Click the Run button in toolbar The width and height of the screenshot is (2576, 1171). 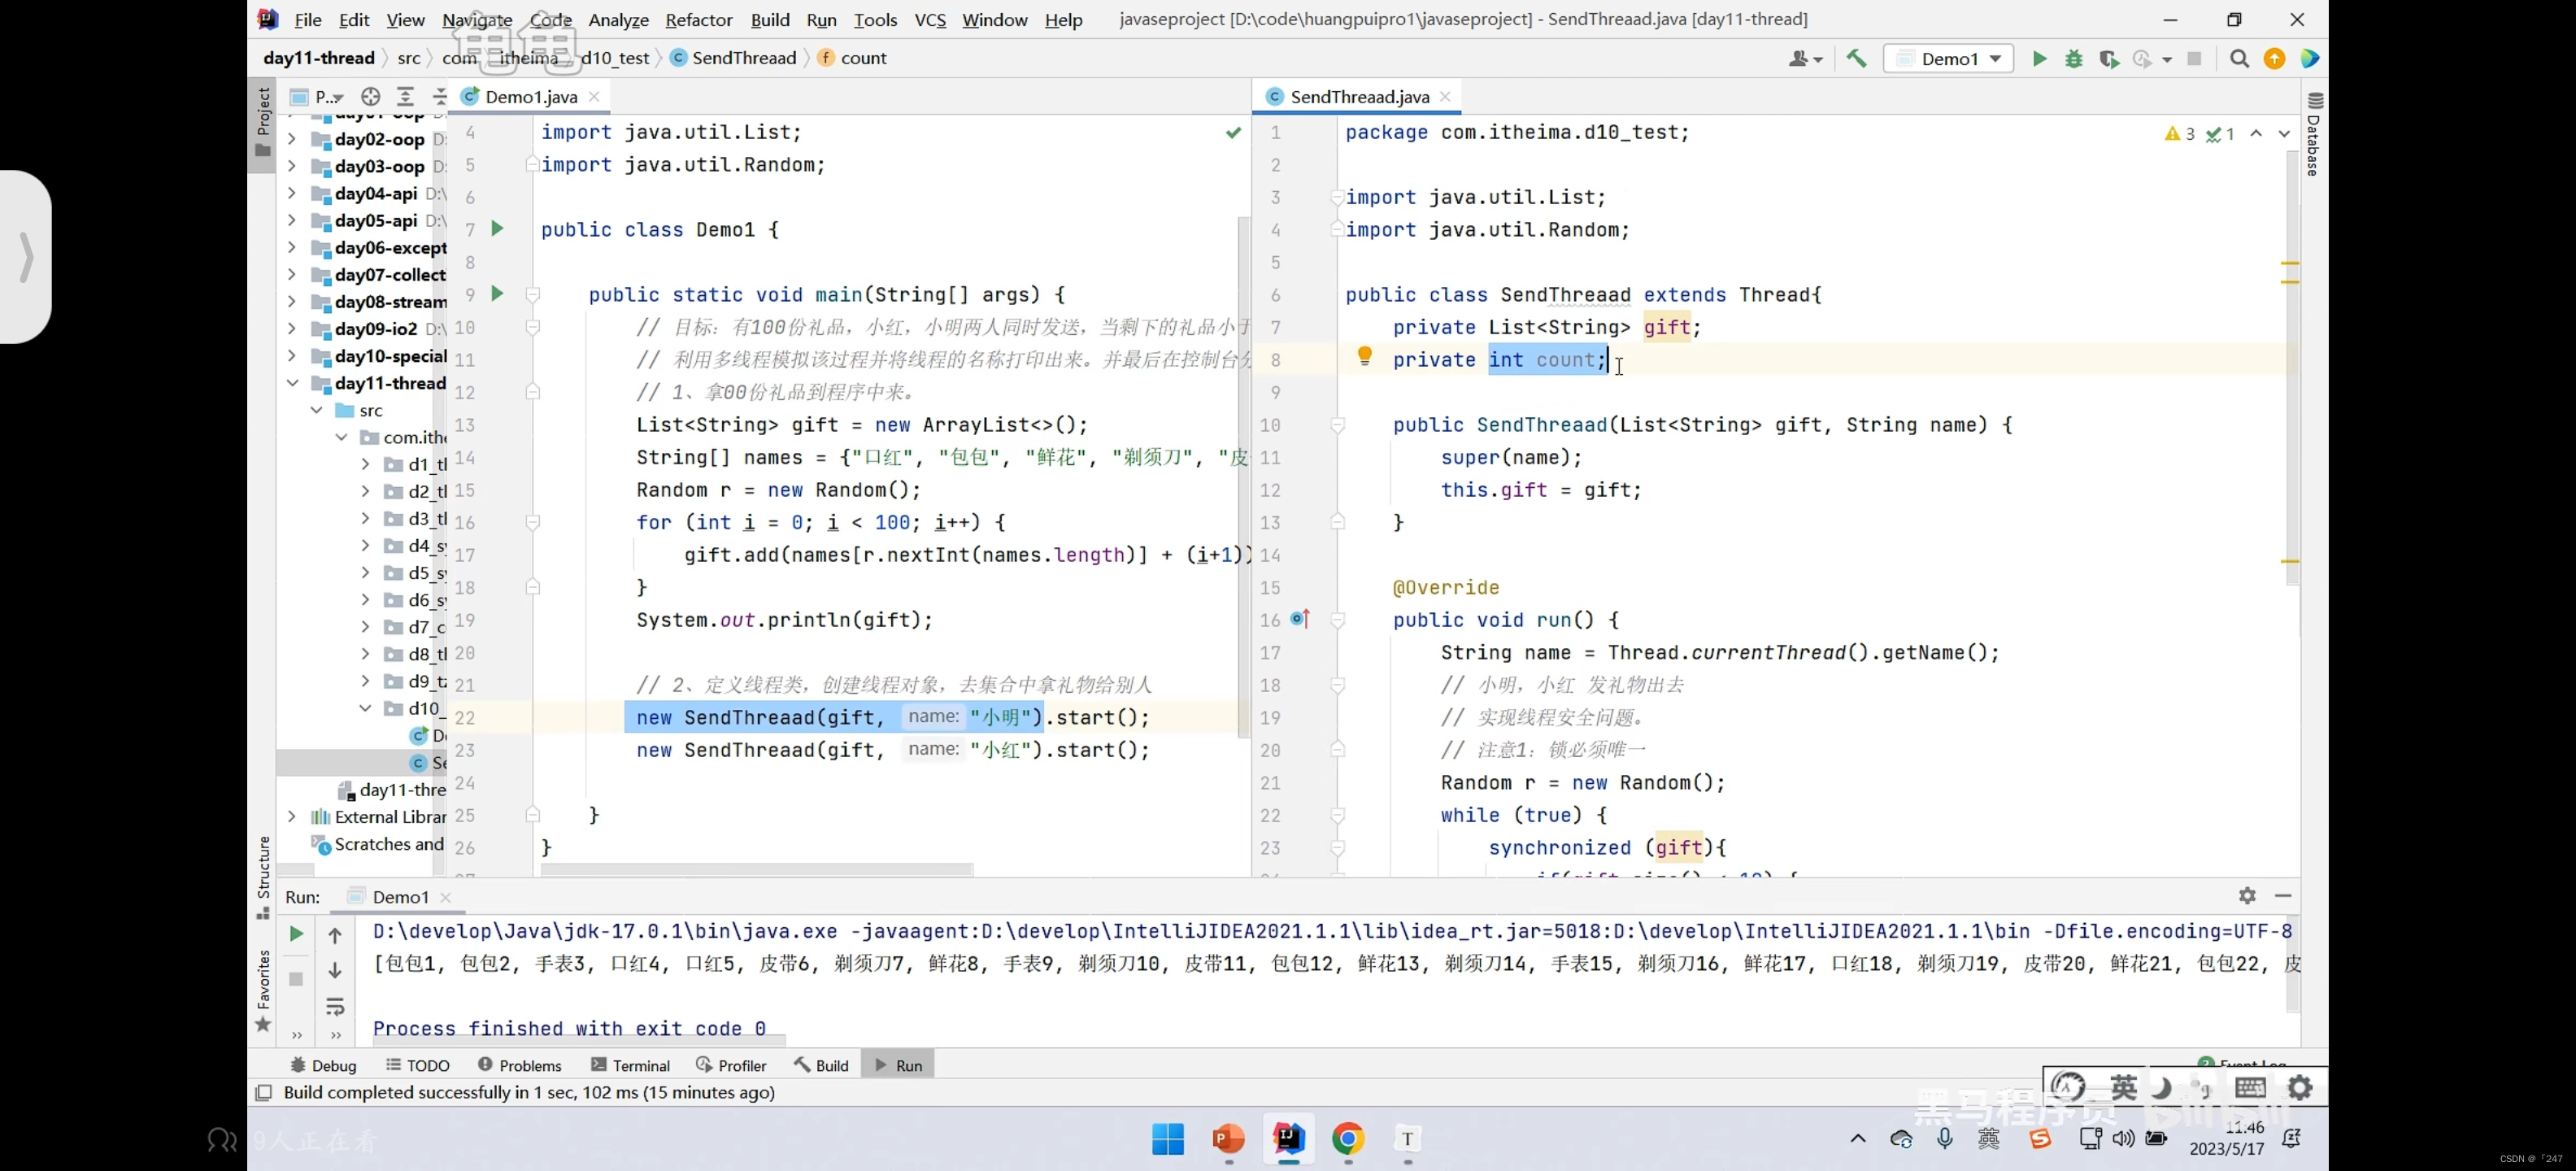coord(2037,58)
